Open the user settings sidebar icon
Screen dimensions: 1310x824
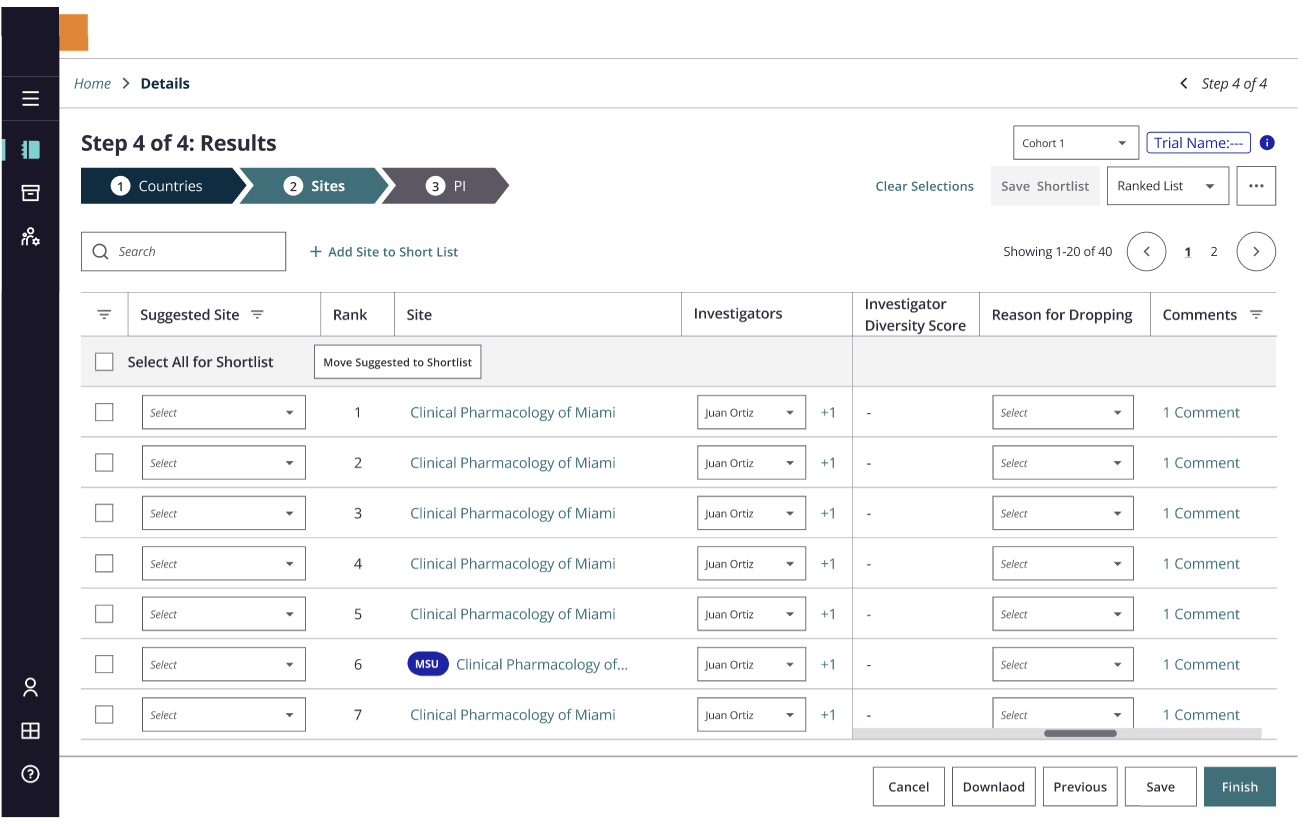pos(30,237)
